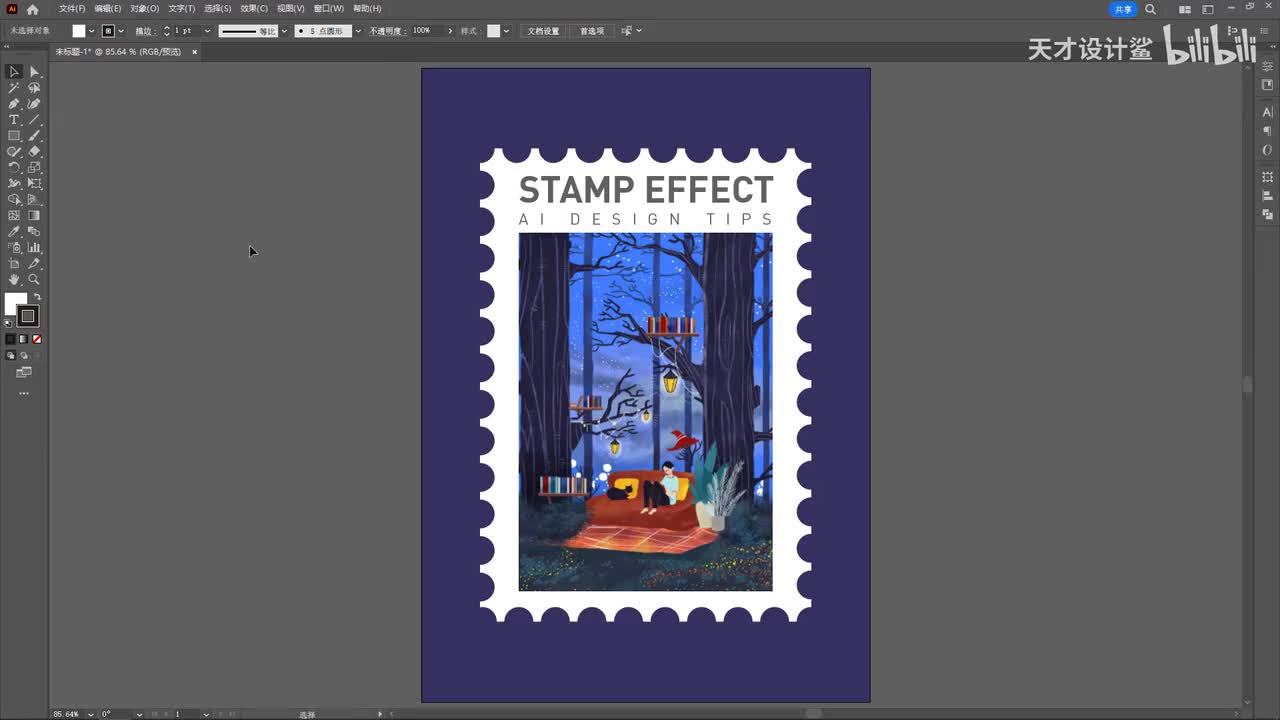The width and height of the screenshot is (1280, 720).
Task: Choose the Symbol Sprayer tool
Action: [x=14, y=248]
